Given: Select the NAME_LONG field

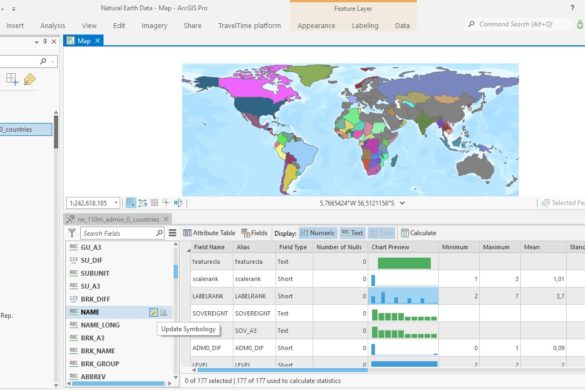Looking at the screenshot, I should [100, 325].
